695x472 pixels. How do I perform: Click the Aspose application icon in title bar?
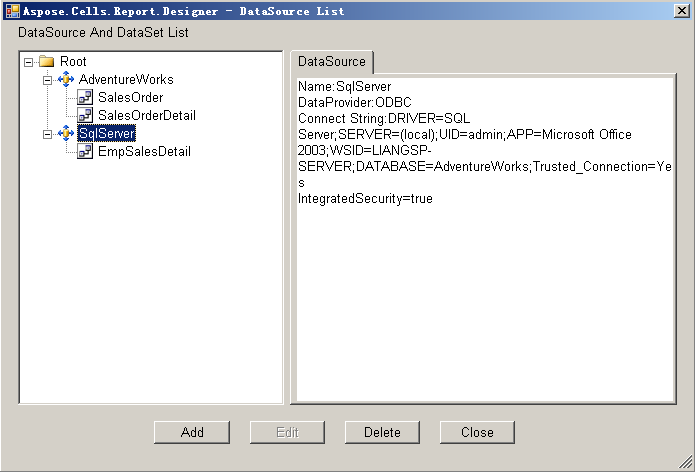(x=12, y=11)
